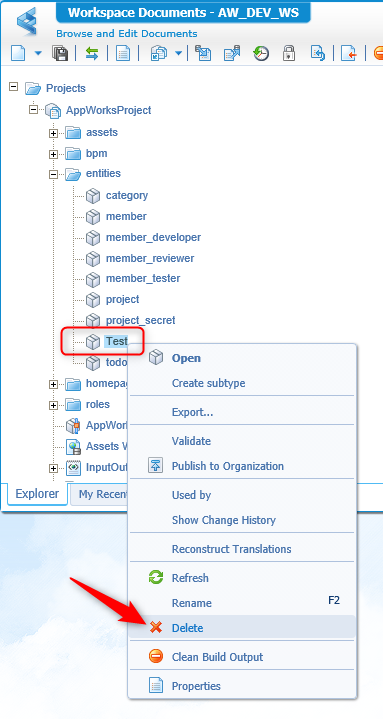This screenshot has width=383, height=719.
Task: Click the Browse and Edit Documents subtitle
Action: point(127,33)
